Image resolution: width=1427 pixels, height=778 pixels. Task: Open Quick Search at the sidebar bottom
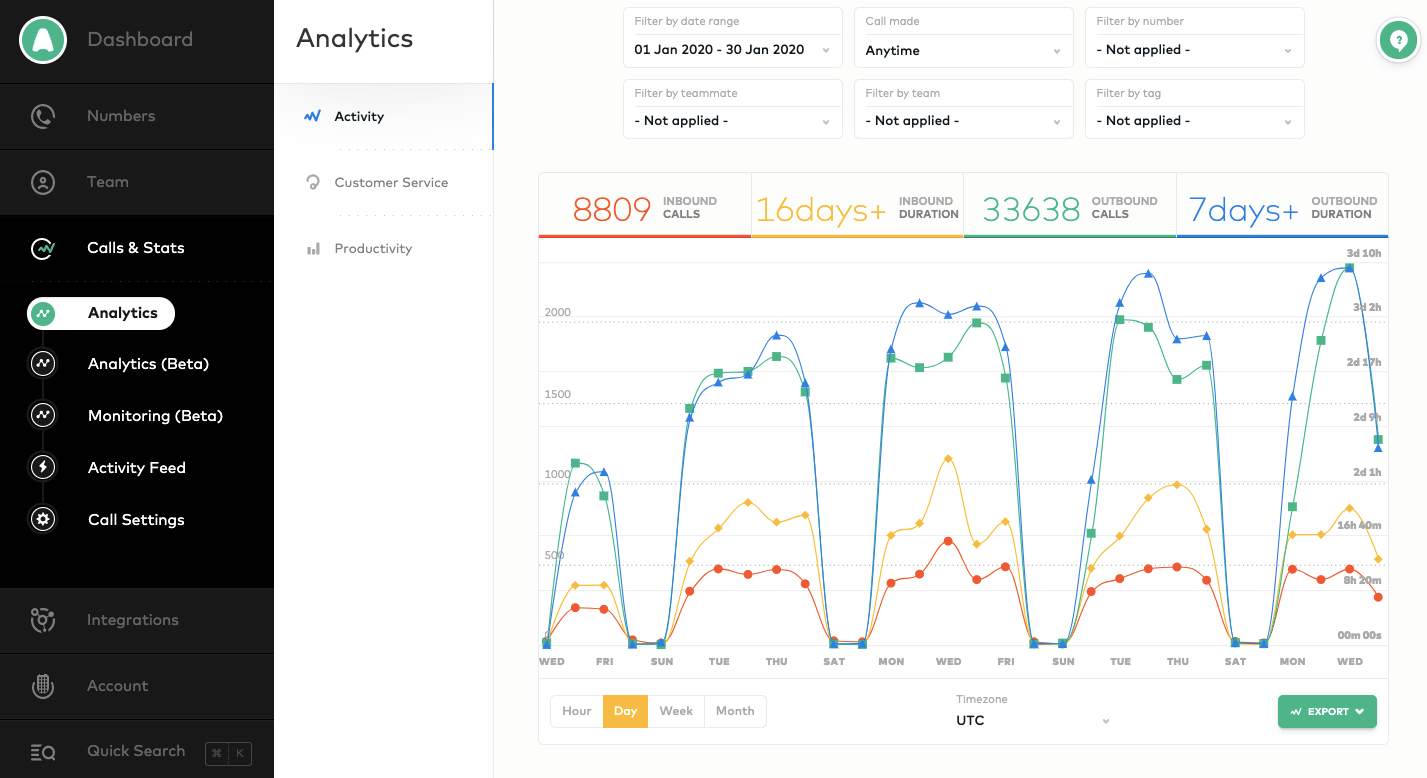click(136, 751)
